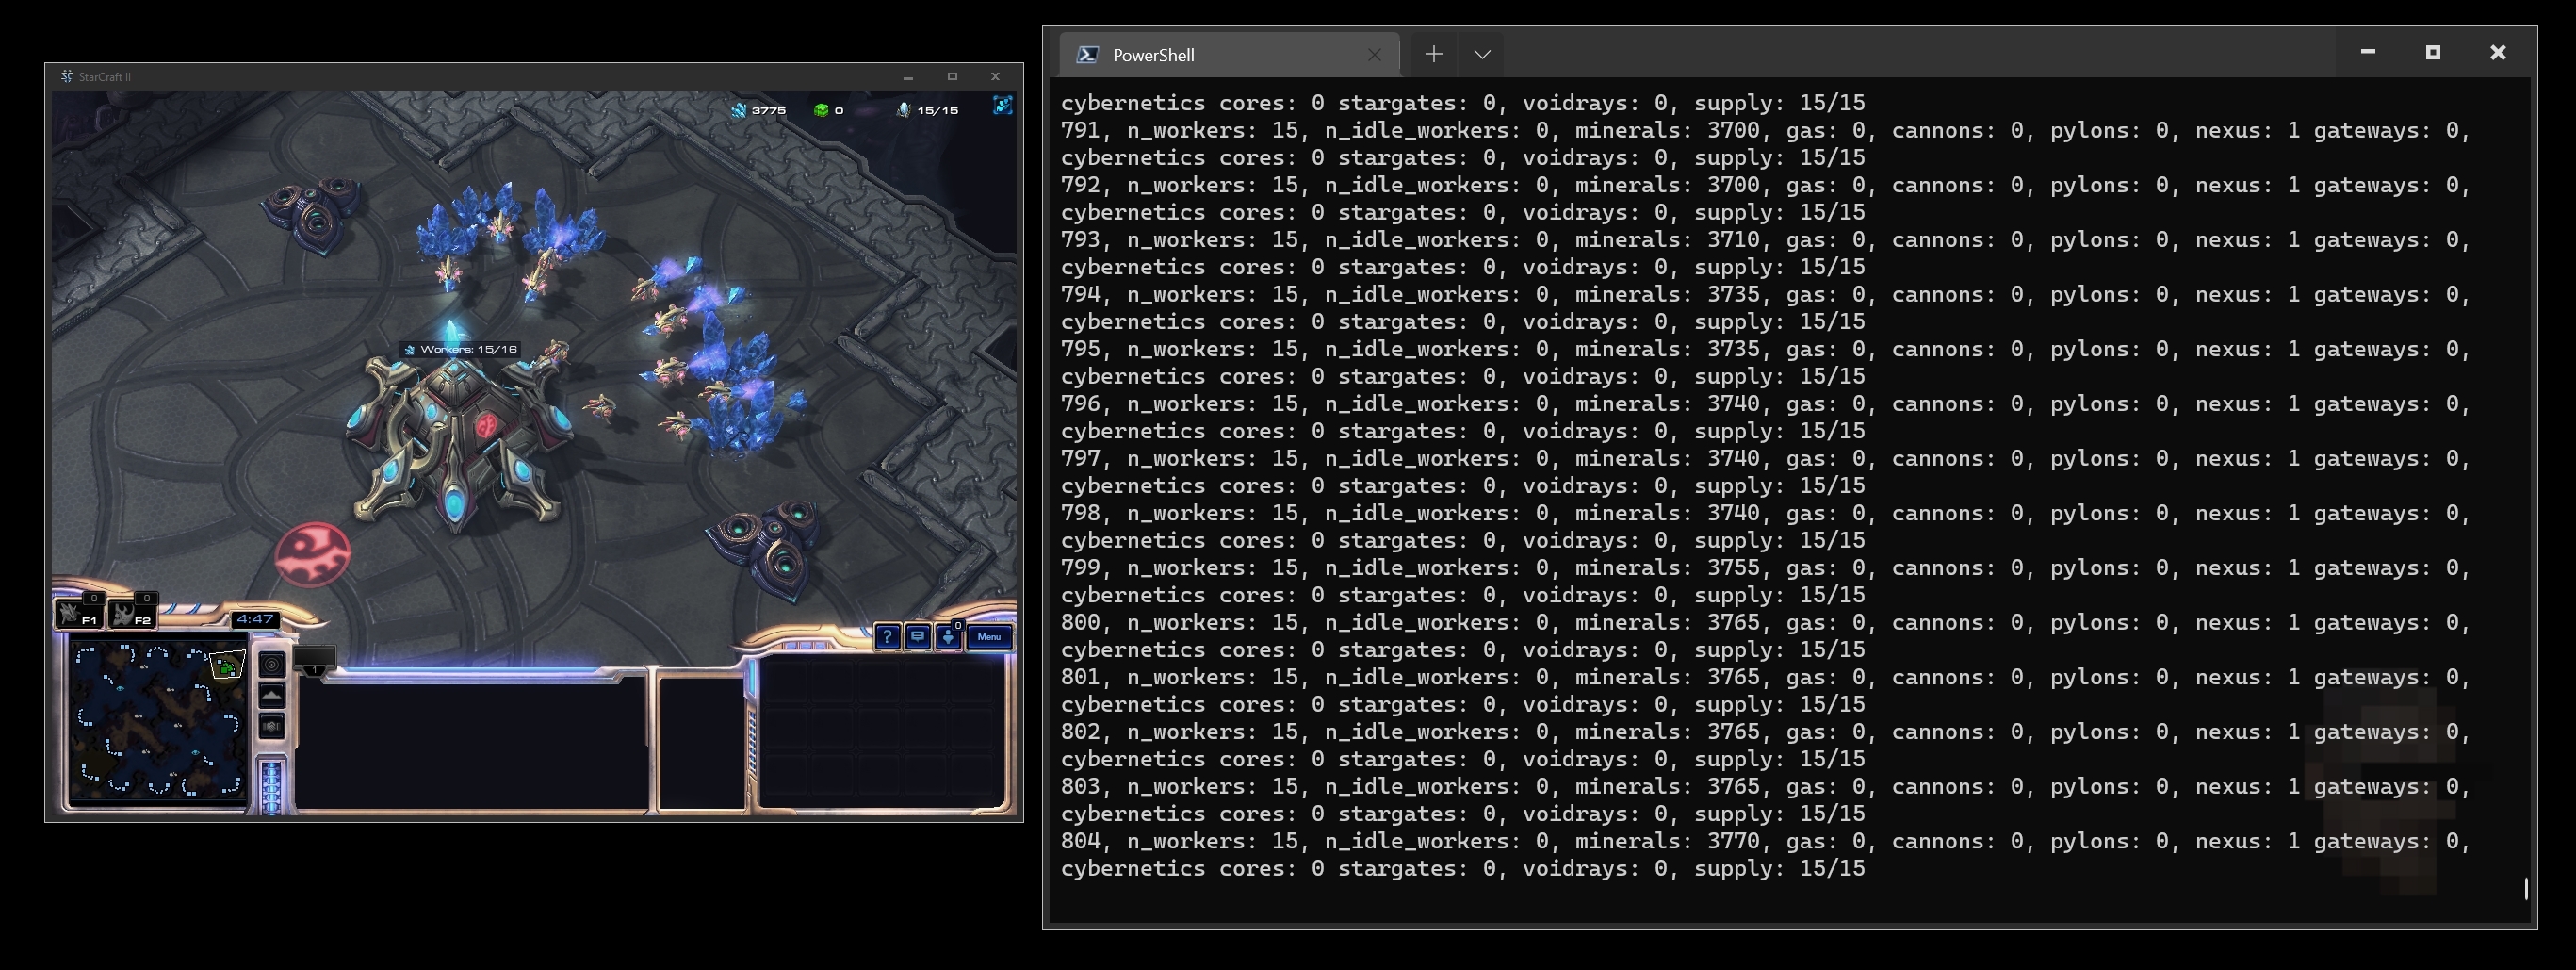This screenshot has width=2576, height=970.
Task: Toggle the top-right team resources panel icon
Action: click(1001, 106)
